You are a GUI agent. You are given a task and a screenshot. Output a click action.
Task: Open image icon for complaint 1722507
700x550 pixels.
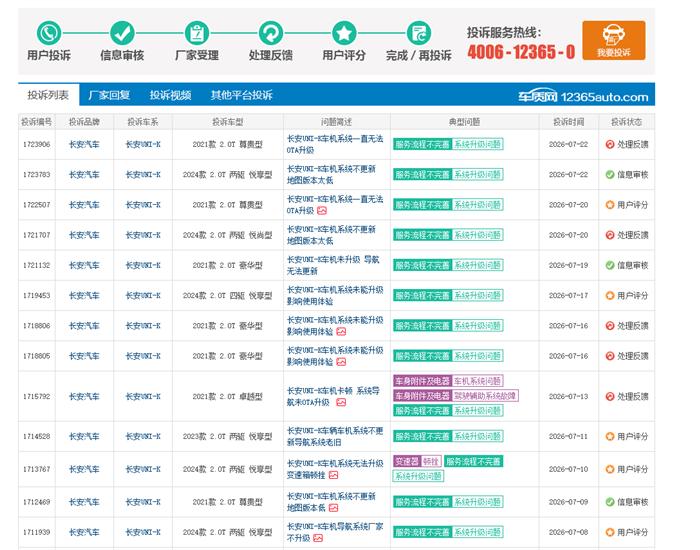coord(322,211)
